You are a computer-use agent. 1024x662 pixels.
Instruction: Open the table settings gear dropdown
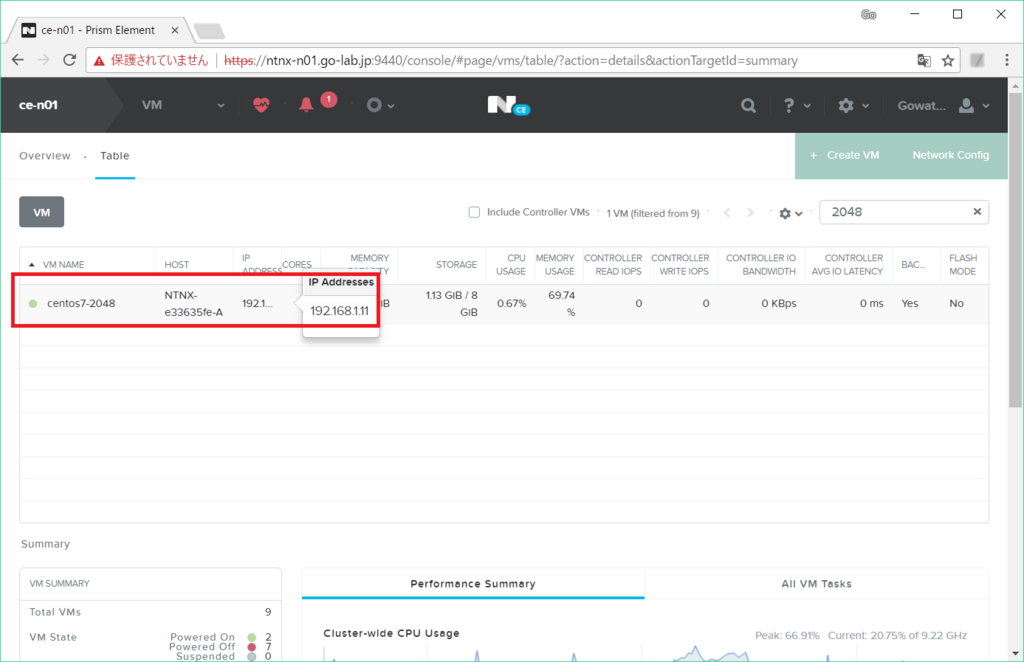(x=790, y=213)
